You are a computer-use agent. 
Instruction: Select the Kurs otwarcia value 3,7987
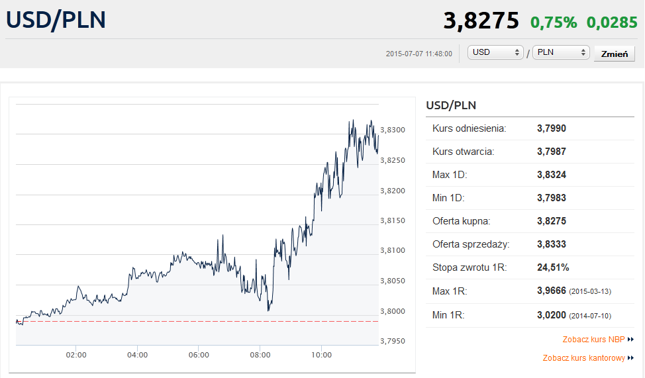click(x=551, y=151)
